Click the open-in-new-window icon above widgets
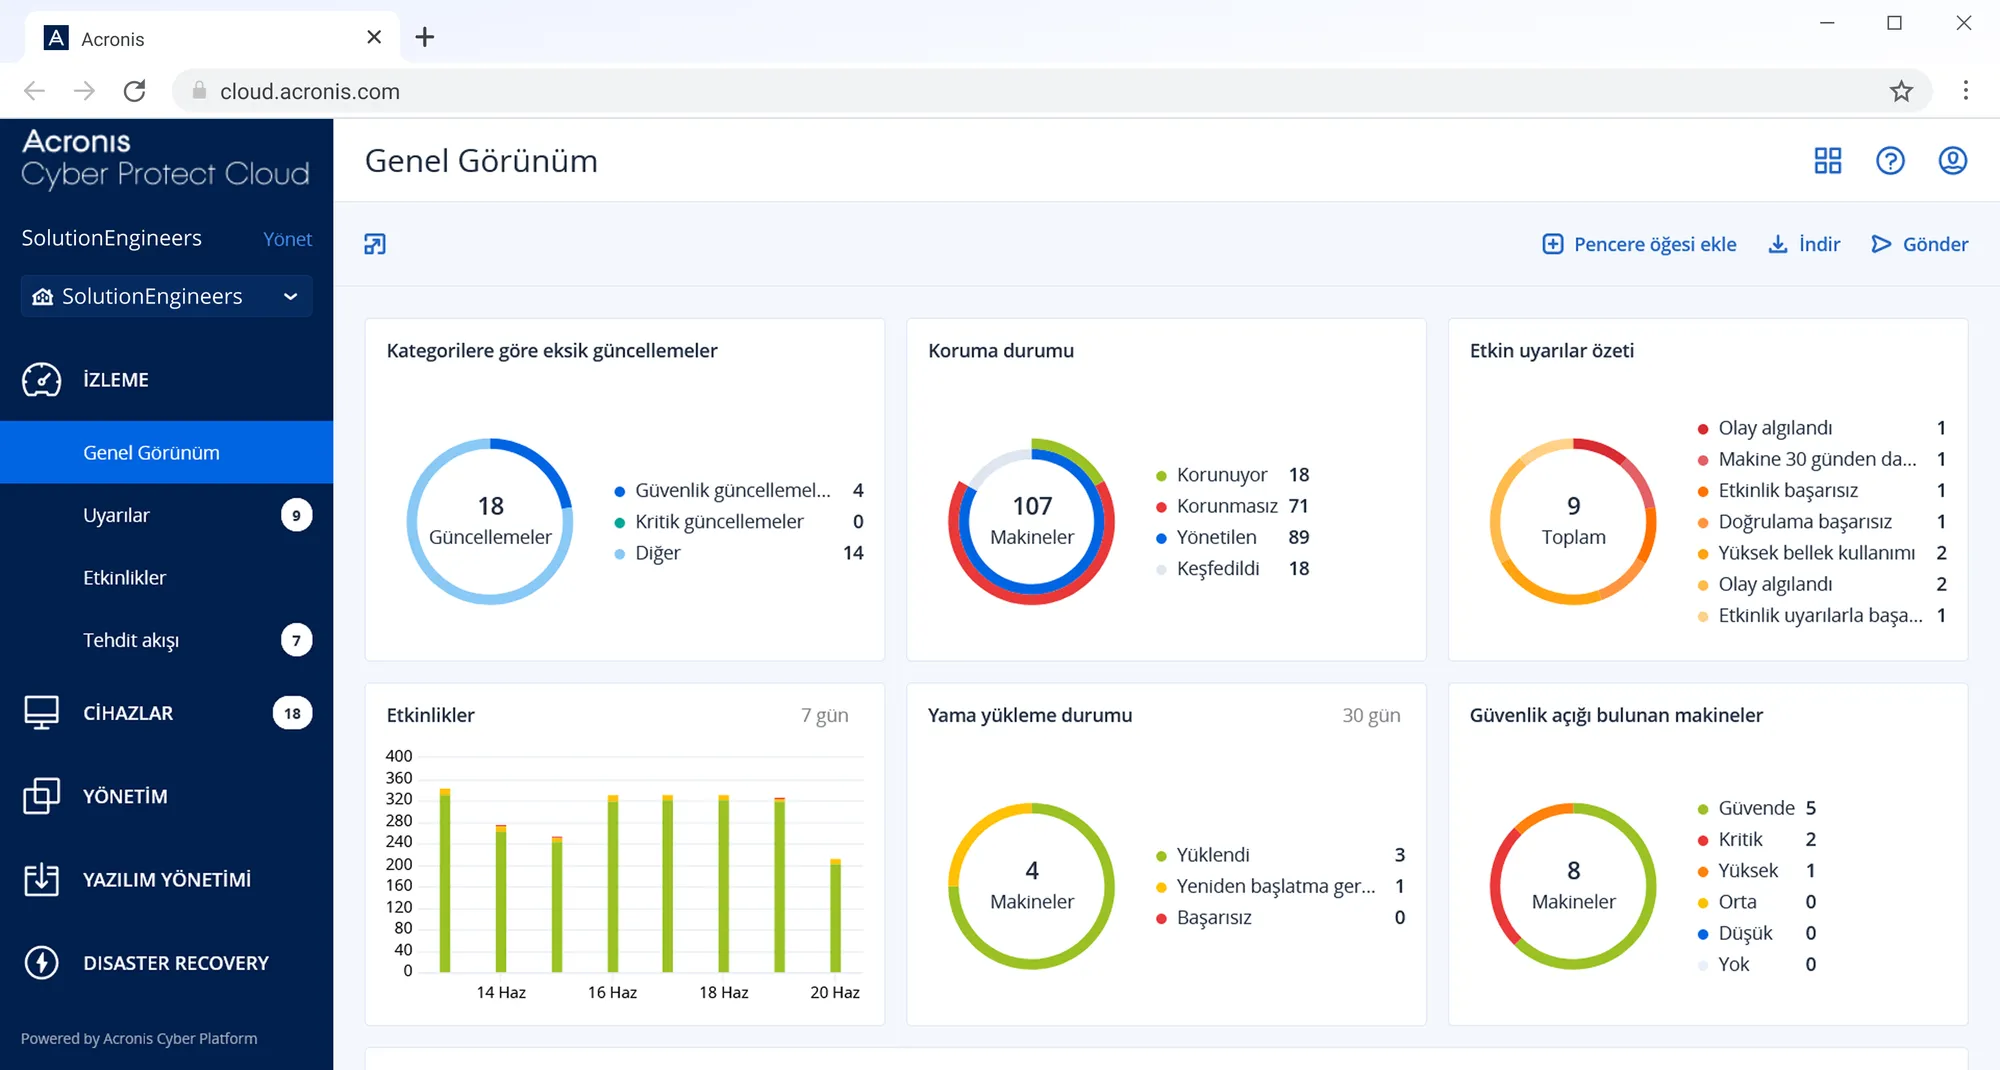Screen dimensions: 2000x1070 (375, 244)
